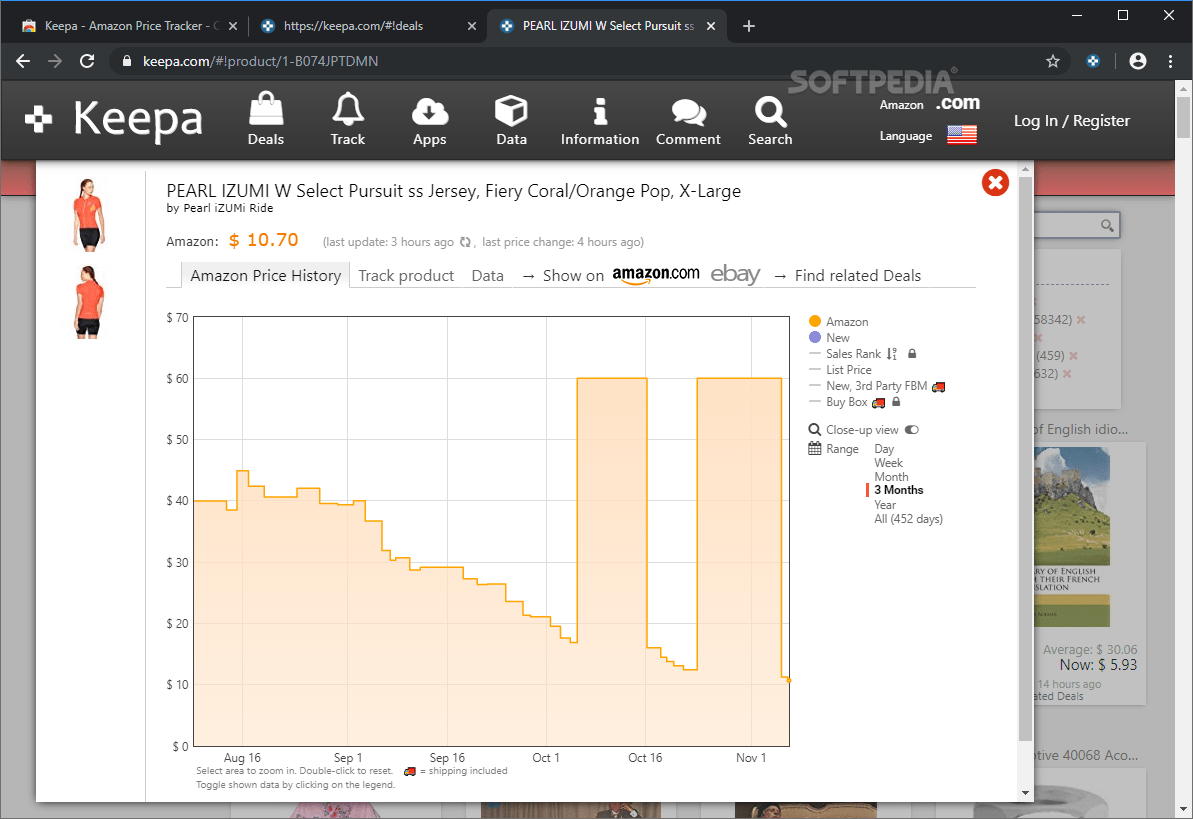
Task: Click the background page search magnifier
Action: (1107, 225)
